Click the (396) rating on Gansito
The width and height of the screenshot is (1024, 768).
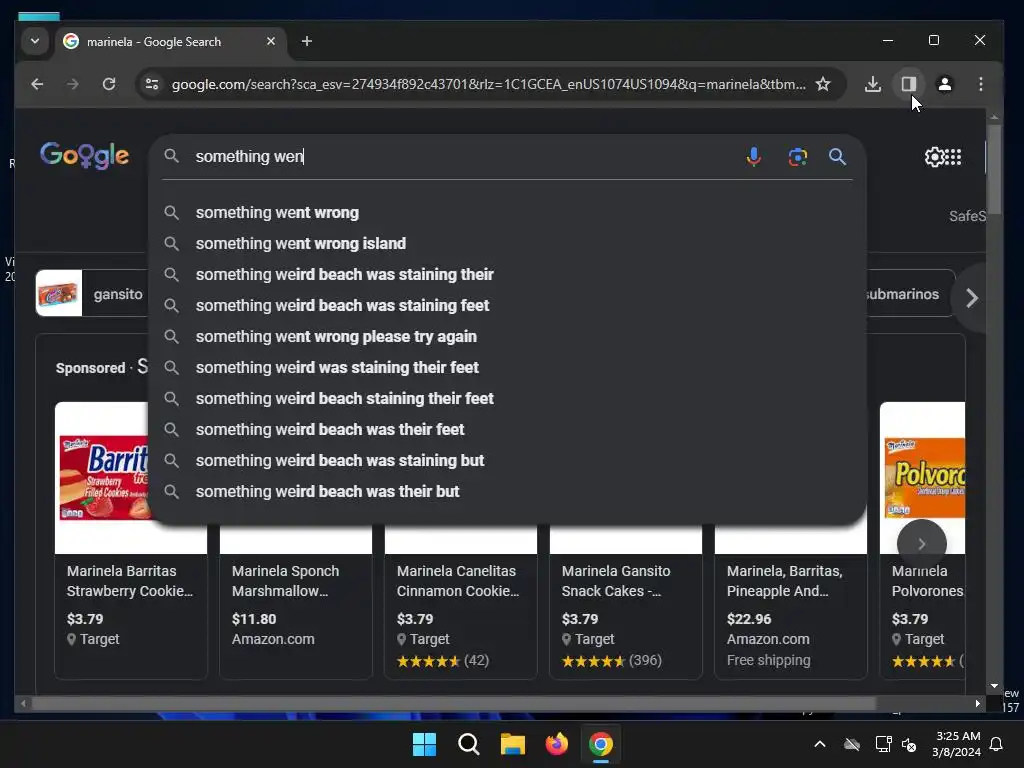coord(645,660)
